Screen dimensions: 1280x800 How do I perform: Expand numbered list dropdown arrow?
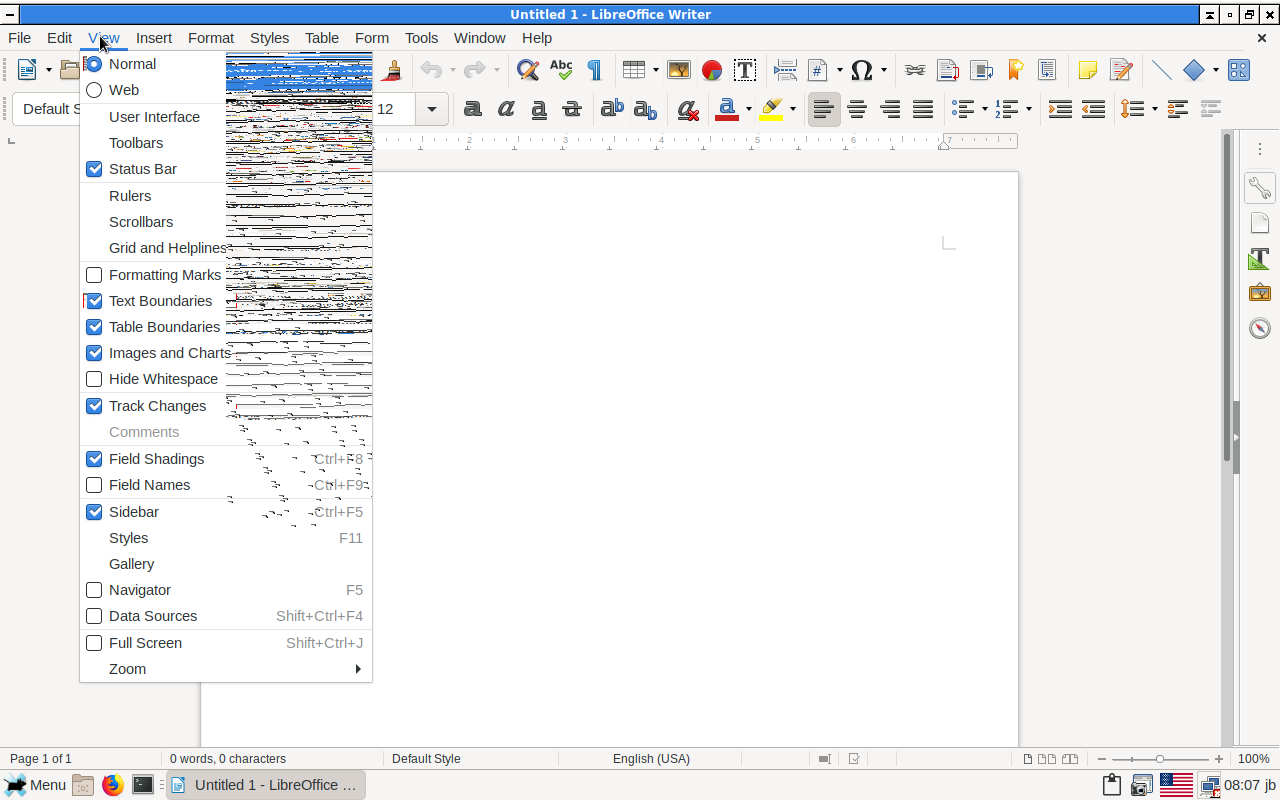(1029, 109)
